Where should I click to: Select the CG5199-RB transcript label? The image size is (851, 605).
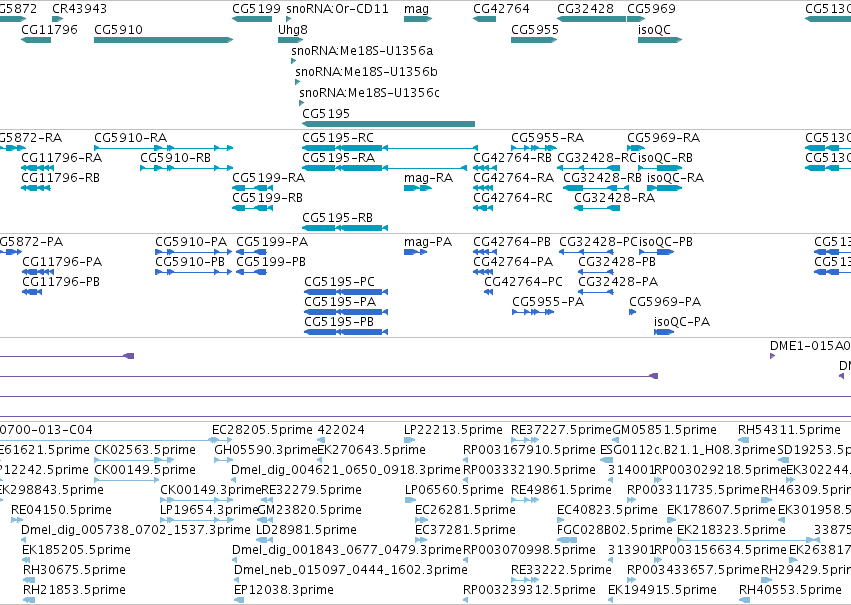(x=267, y=198)
